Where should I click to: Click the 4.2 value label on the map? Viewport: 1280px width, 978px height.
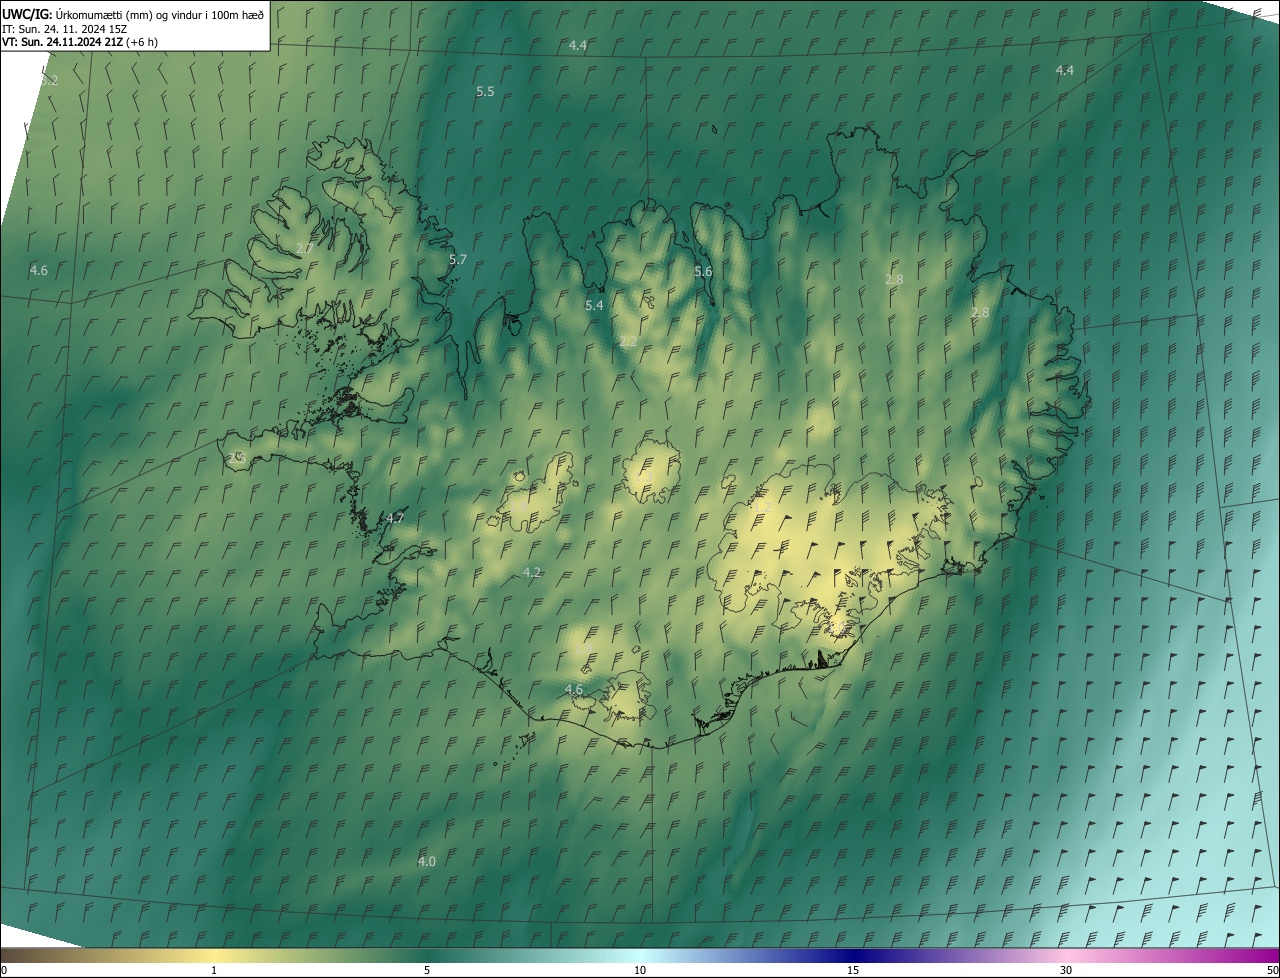point(532,572)
